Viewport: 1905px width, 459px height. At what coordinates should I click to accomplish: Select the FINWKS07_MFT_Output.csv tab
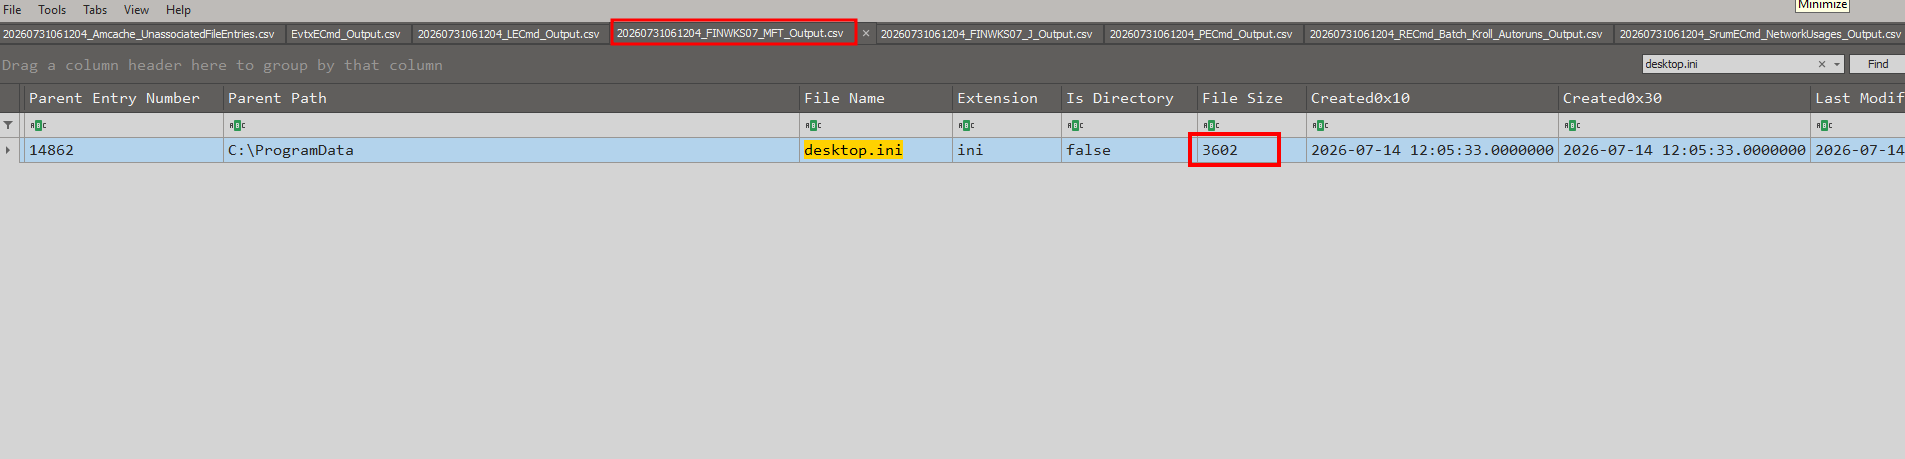tap(730, 33)
